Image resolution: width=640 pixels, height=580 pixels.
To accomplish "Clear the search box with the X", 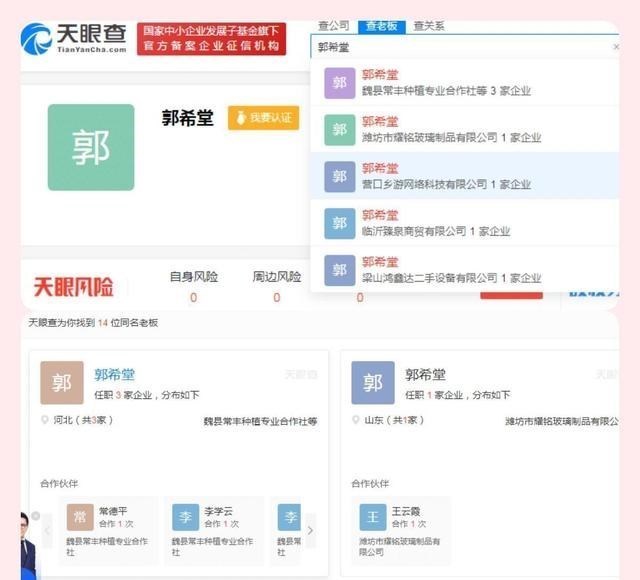I will point(616,47).
